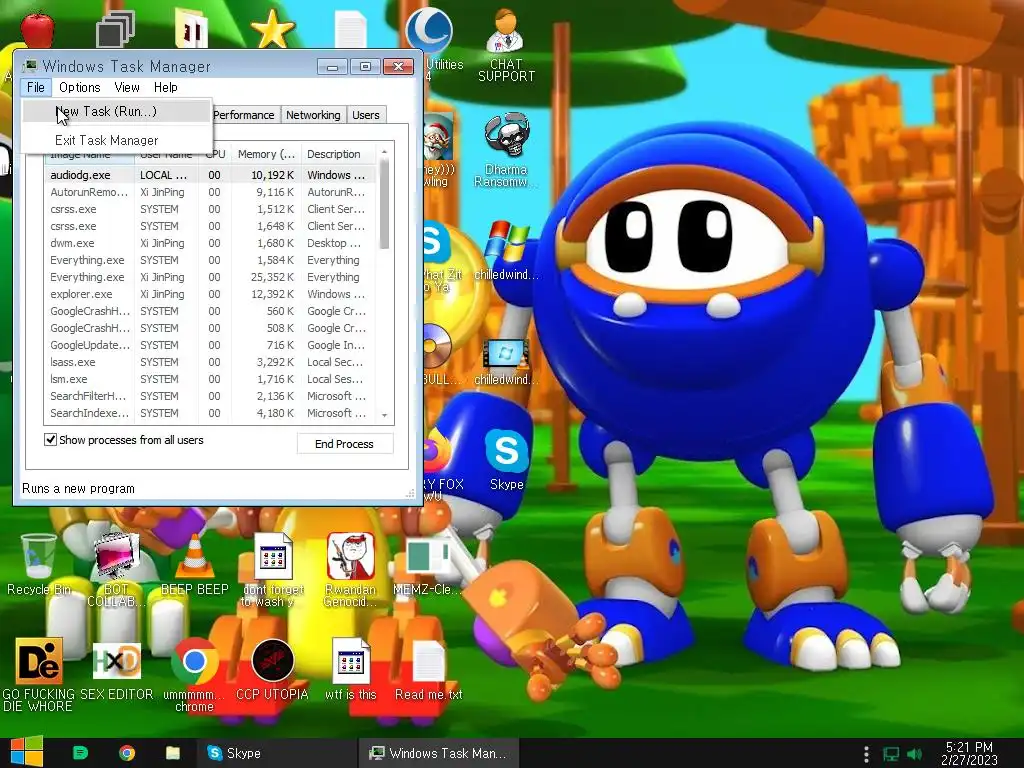
Task: Open the GO FUCKING DIE WHORE icon
Action: pos(39,675)
